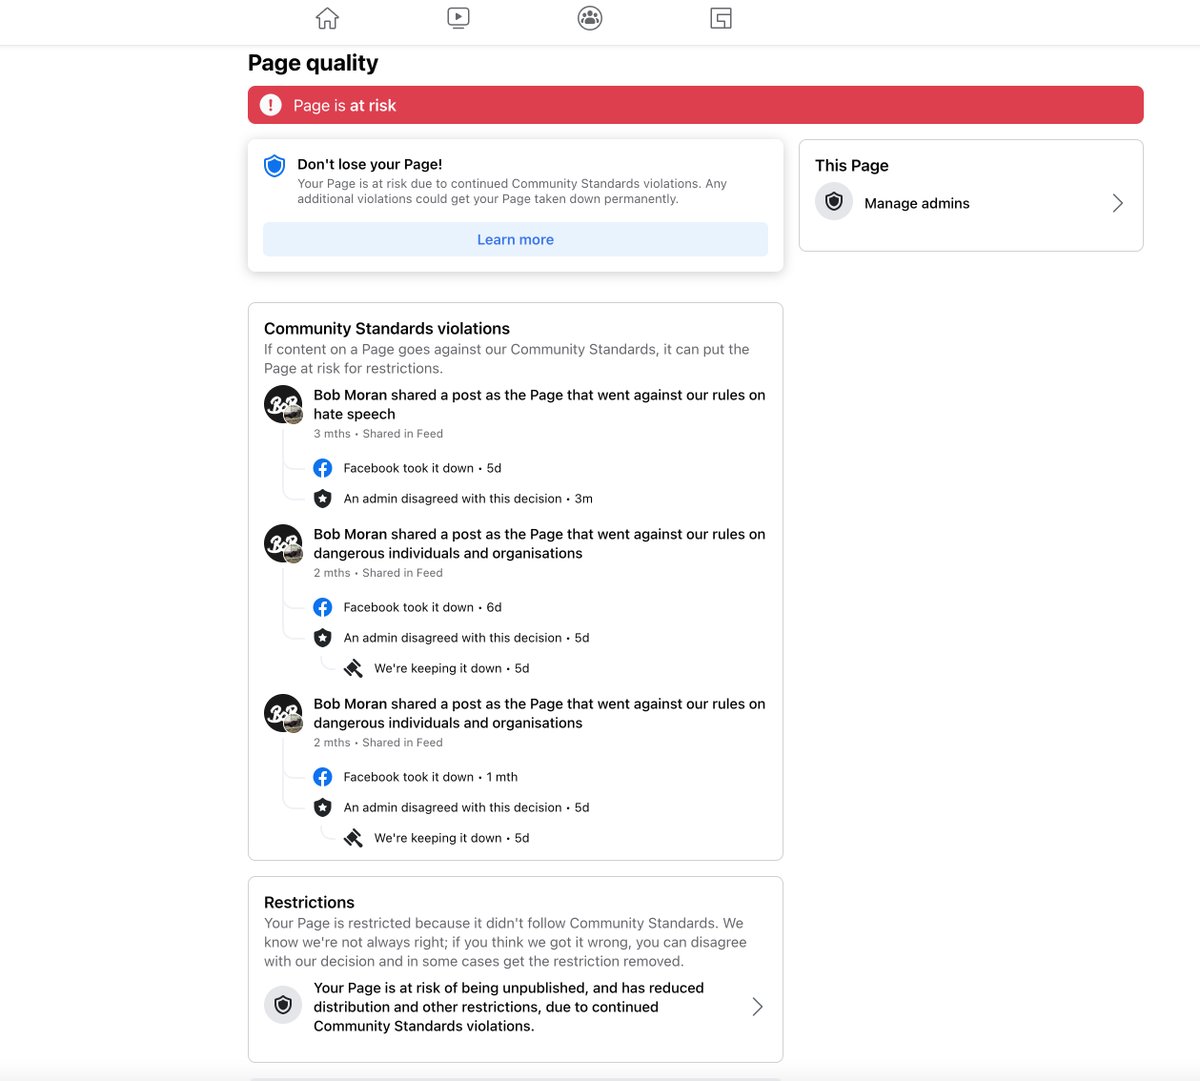Image resolution: width=1200 pixels, height=1081 pixels.
Task: Click the Facebook icon in the second violation entry
Action: [x=322, y=607]
